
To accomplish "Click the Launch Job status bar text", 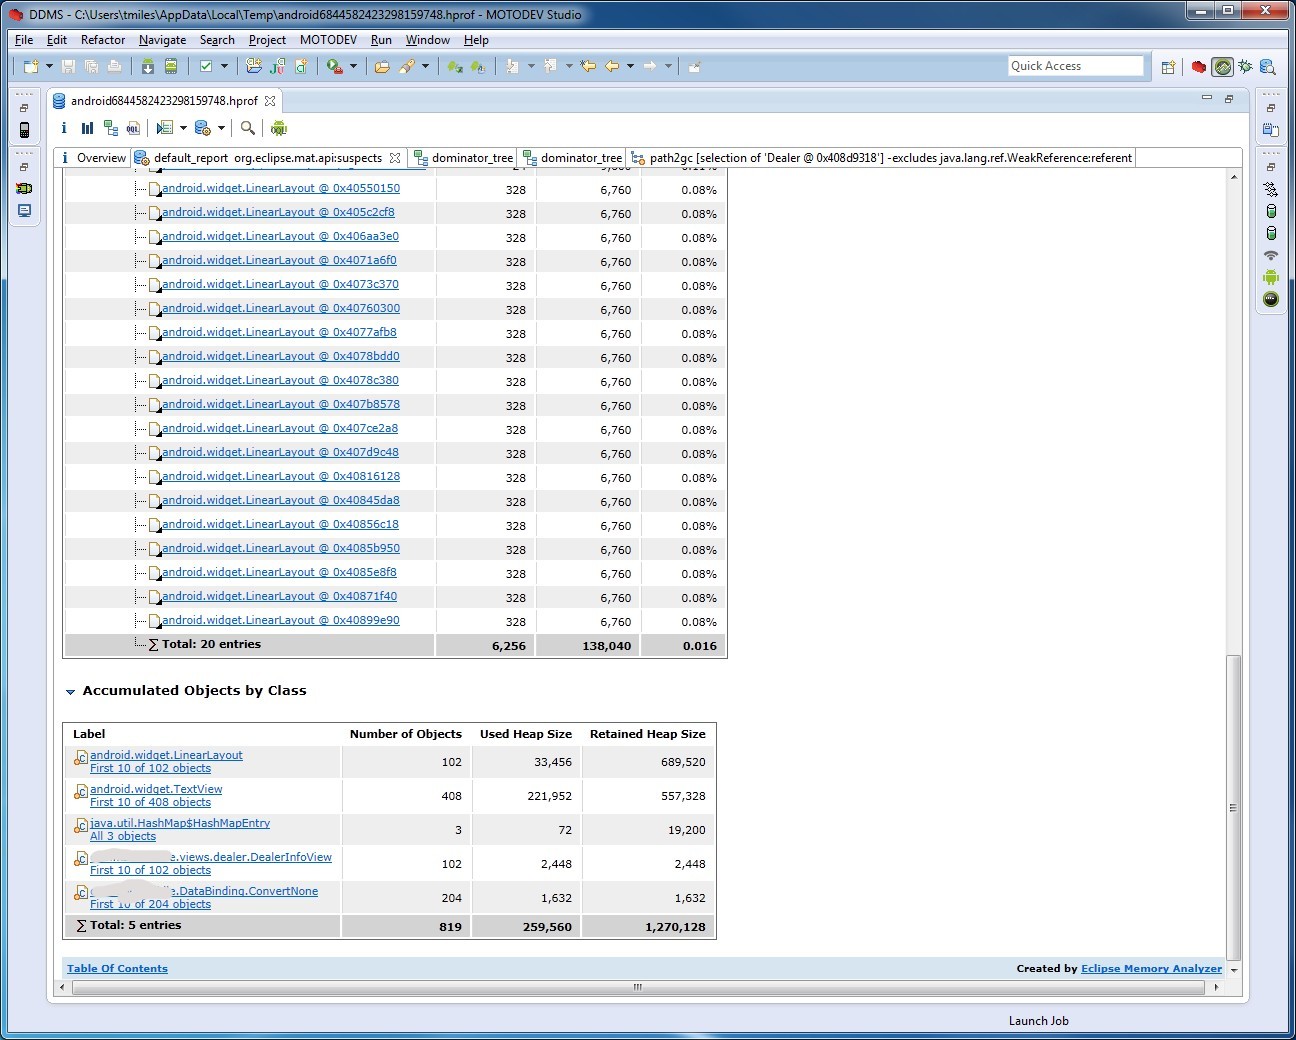I will [x=1038, y=1021].
